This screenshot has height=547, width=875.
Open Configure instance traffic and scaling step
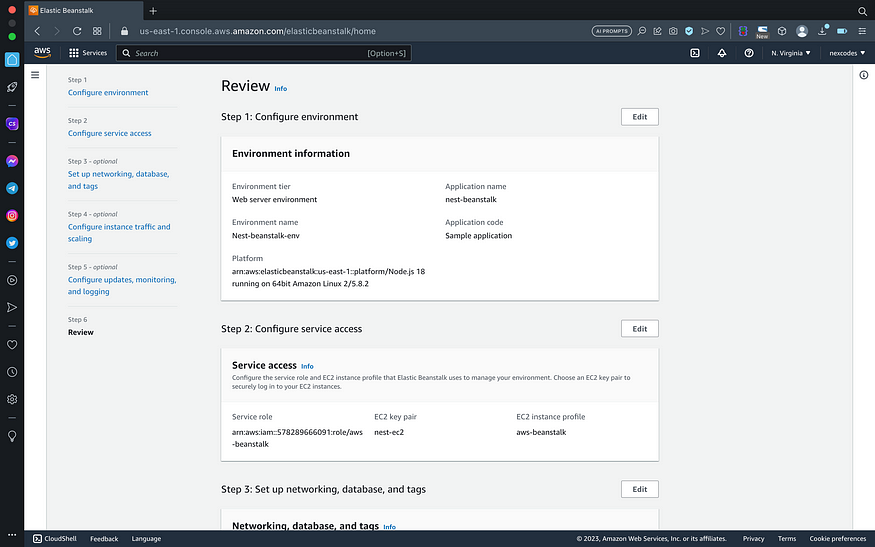pyautogui.click(x=119, y=233)
